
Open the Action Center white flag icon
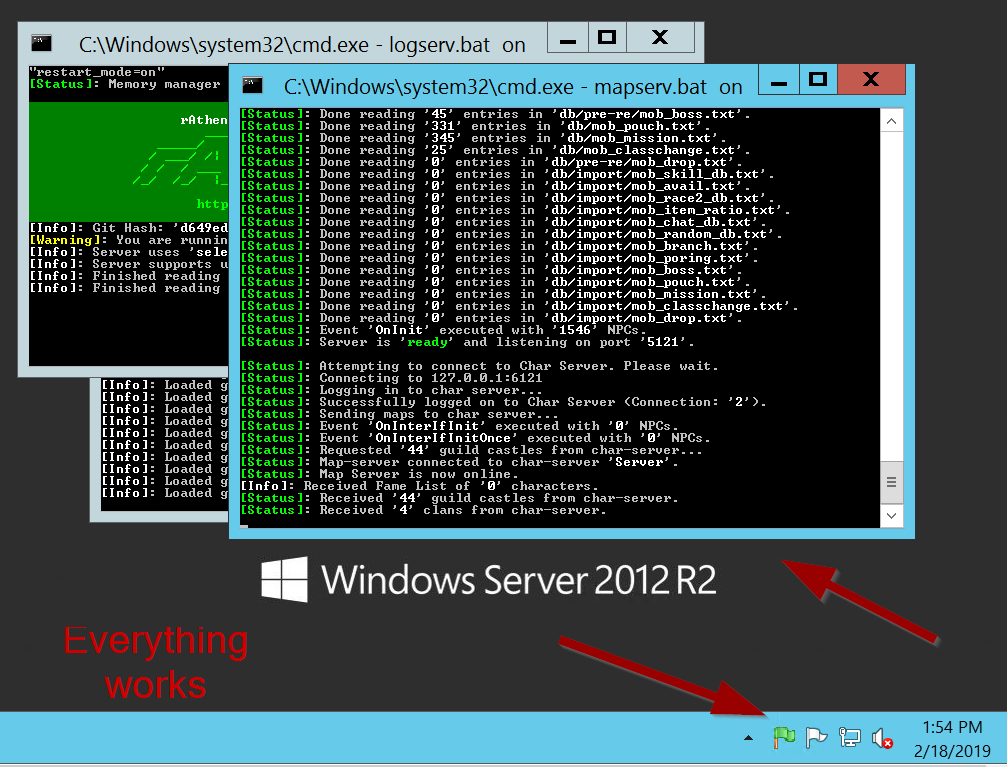[x=816, y=738]
